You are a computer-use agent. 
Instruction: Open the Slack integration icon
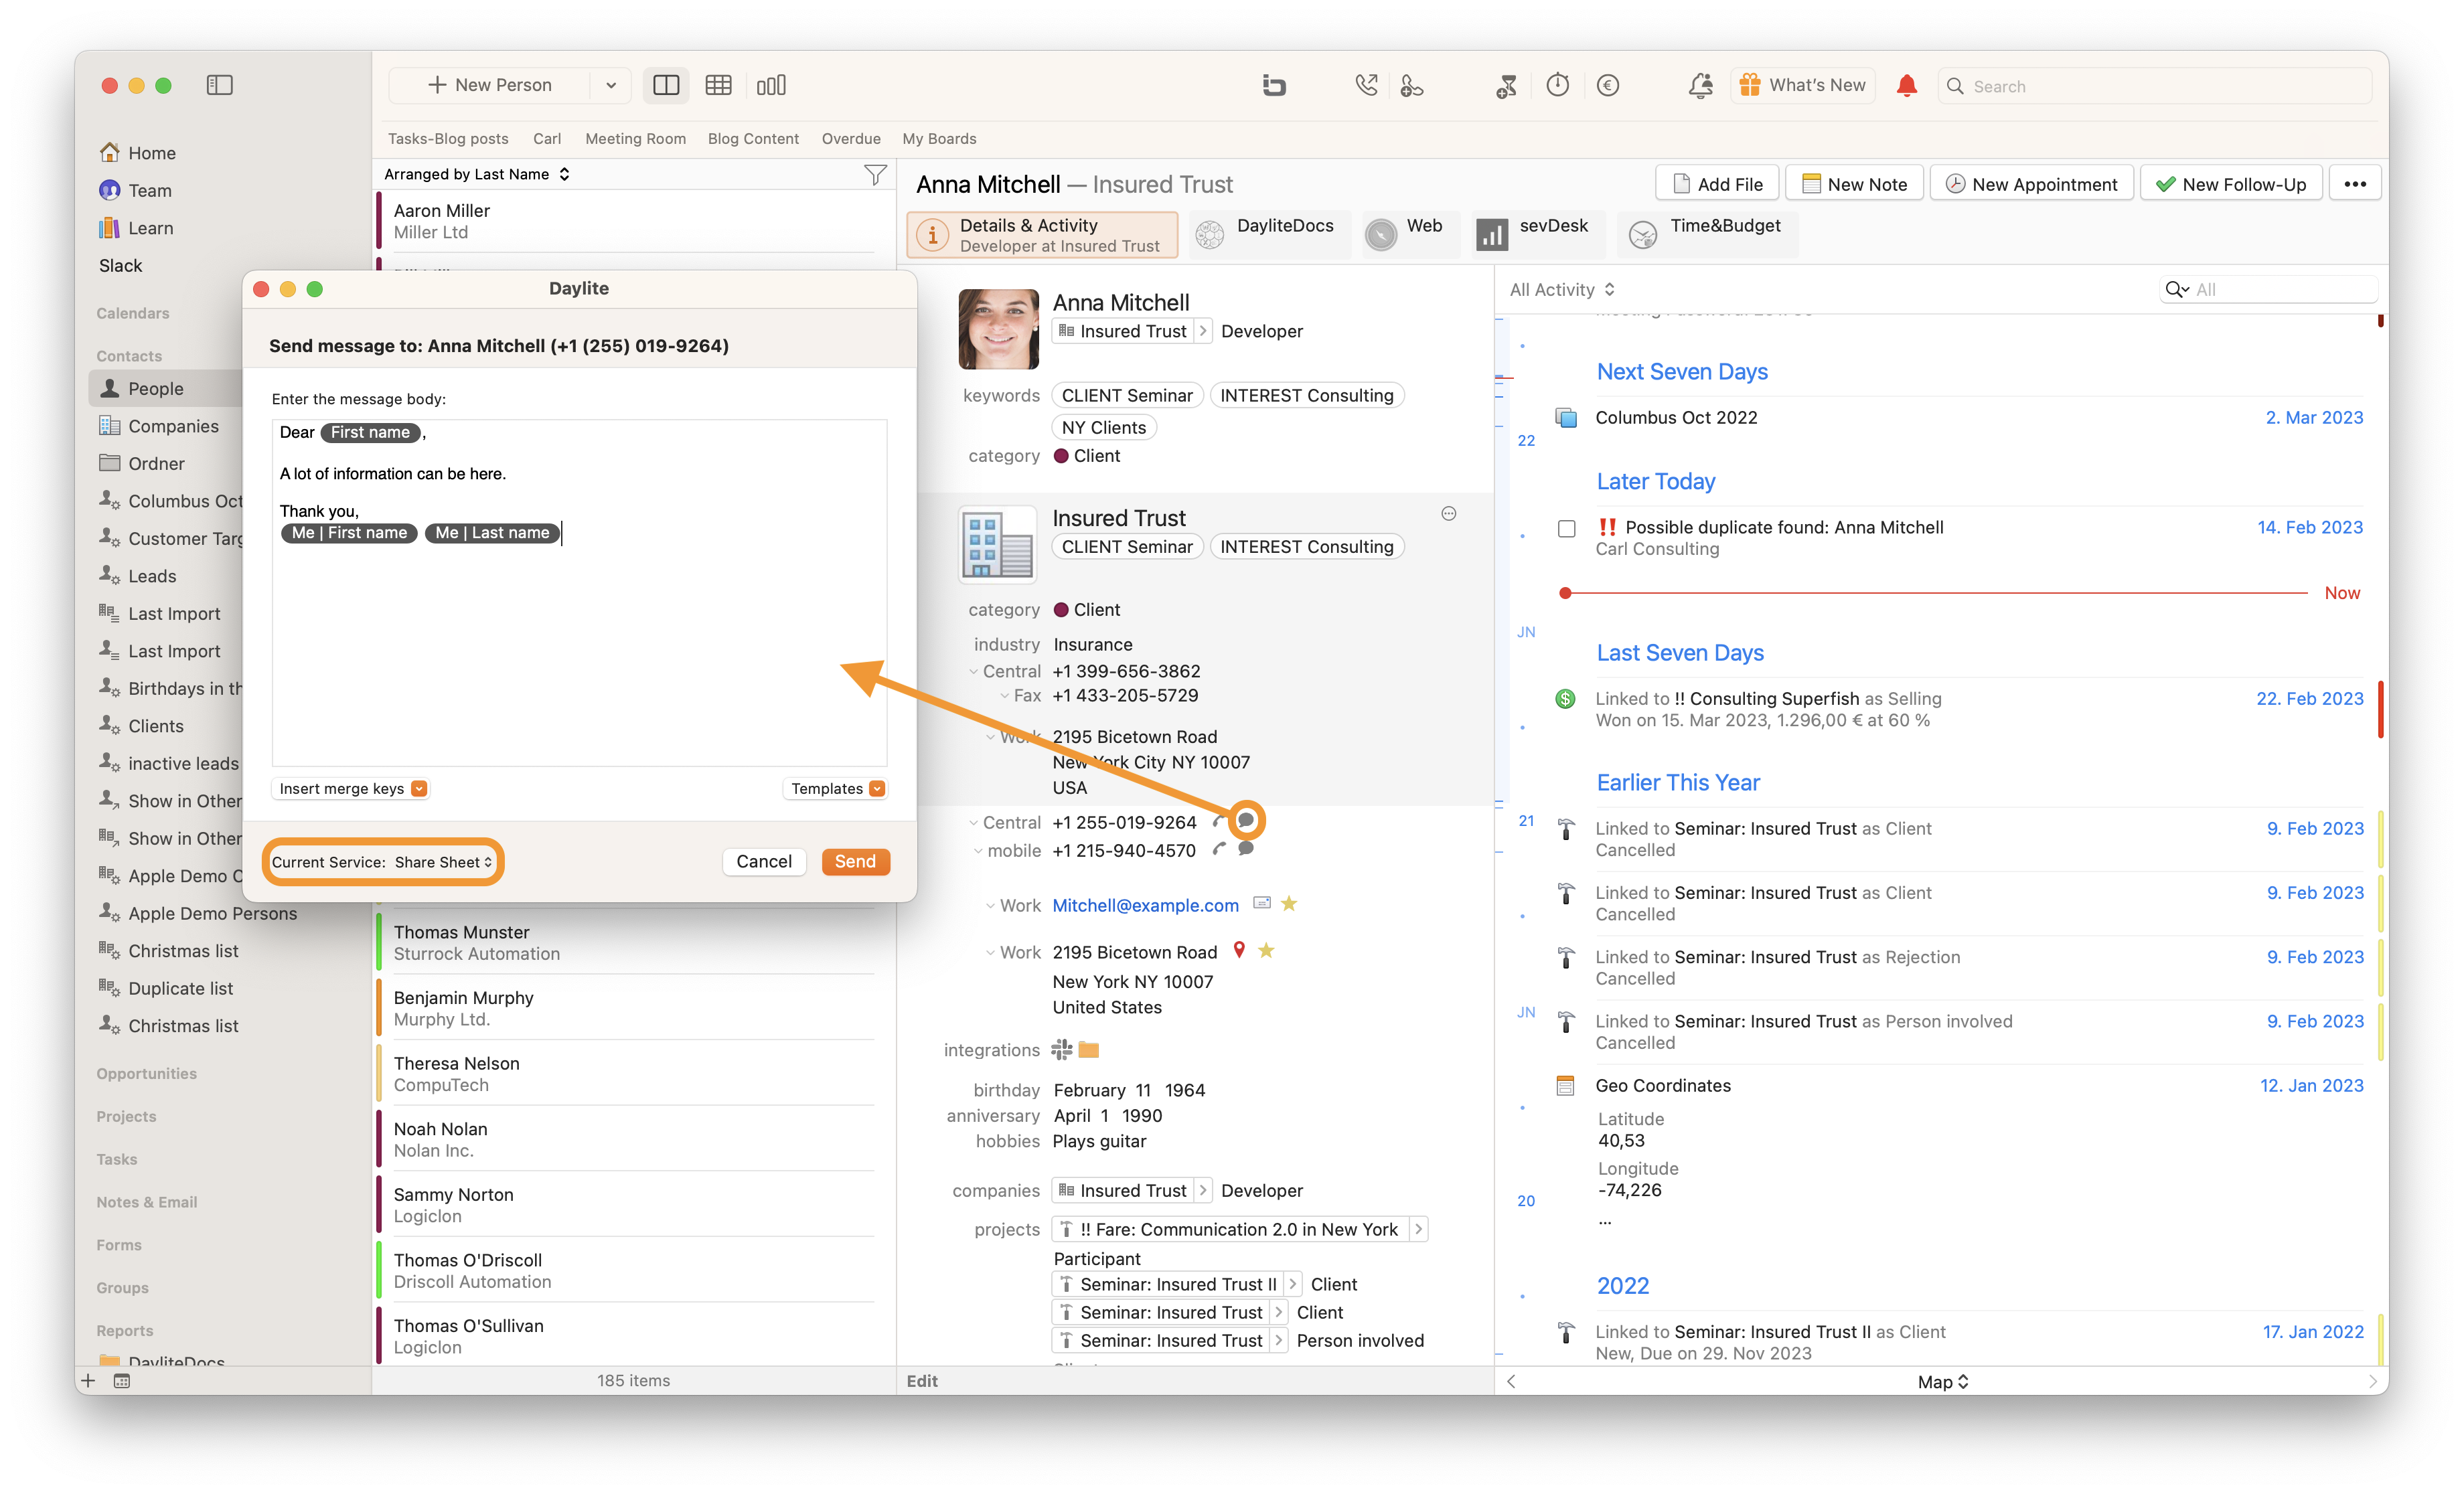tap(1061, 1049)
